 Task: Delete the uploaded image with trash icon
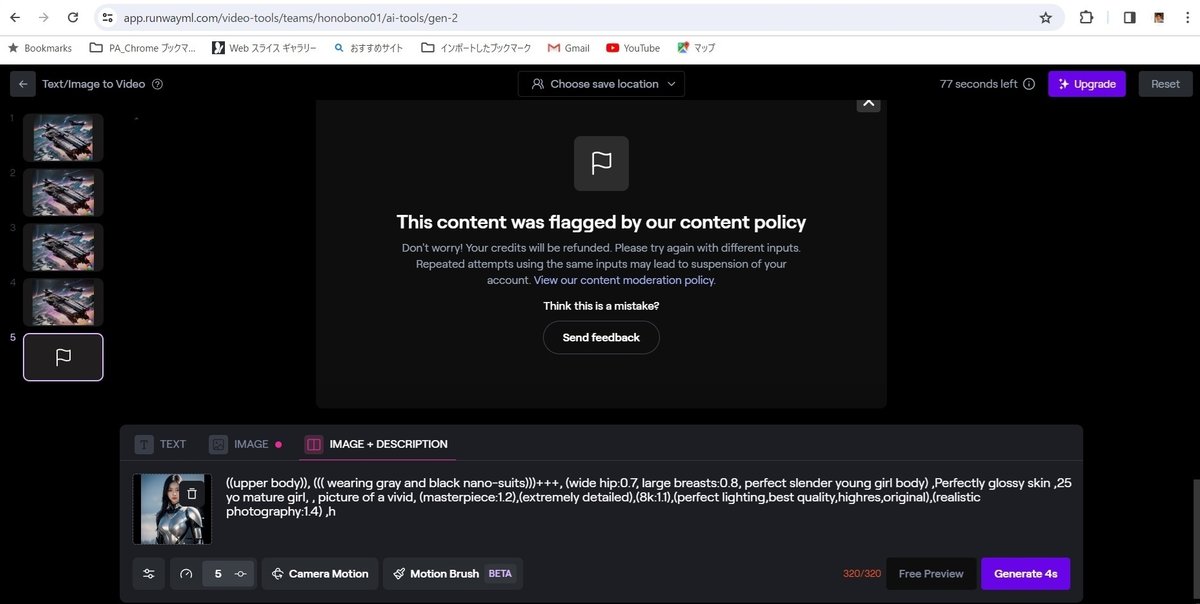192,493
